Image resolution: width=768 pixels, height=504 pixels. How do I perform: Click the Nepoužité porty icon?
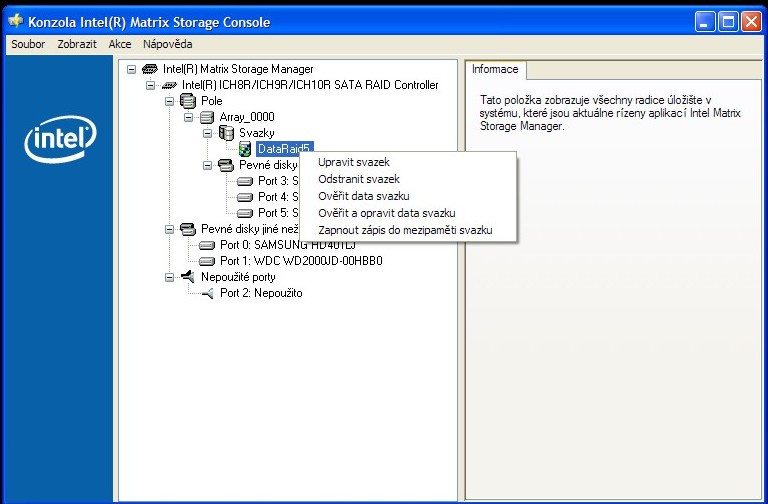(x=188, y=277)
